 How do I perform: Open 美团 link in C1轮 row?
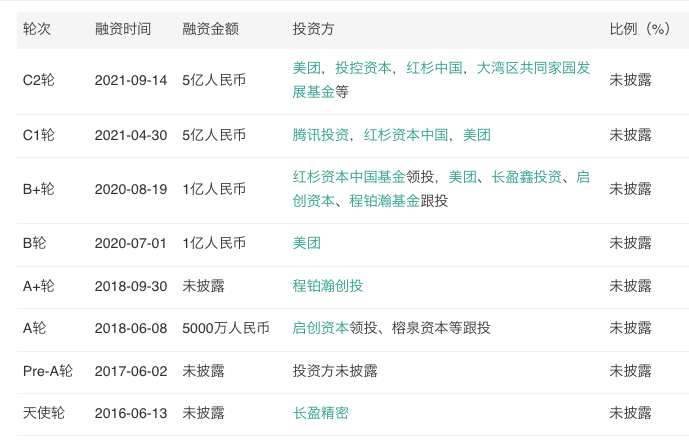pyautogui.click(x=477, y=135)
